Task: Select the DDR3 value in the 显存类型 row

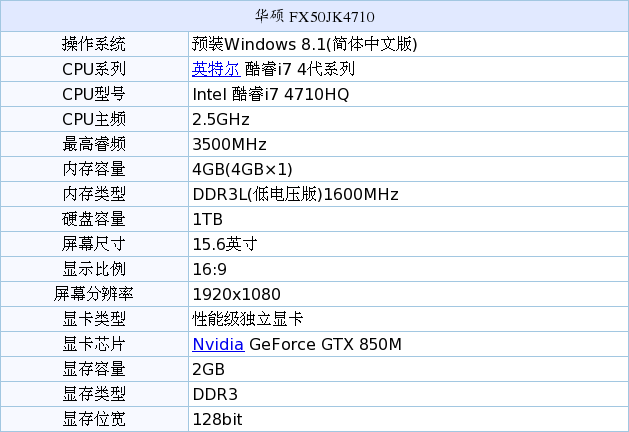Action: tap(215, 394)
